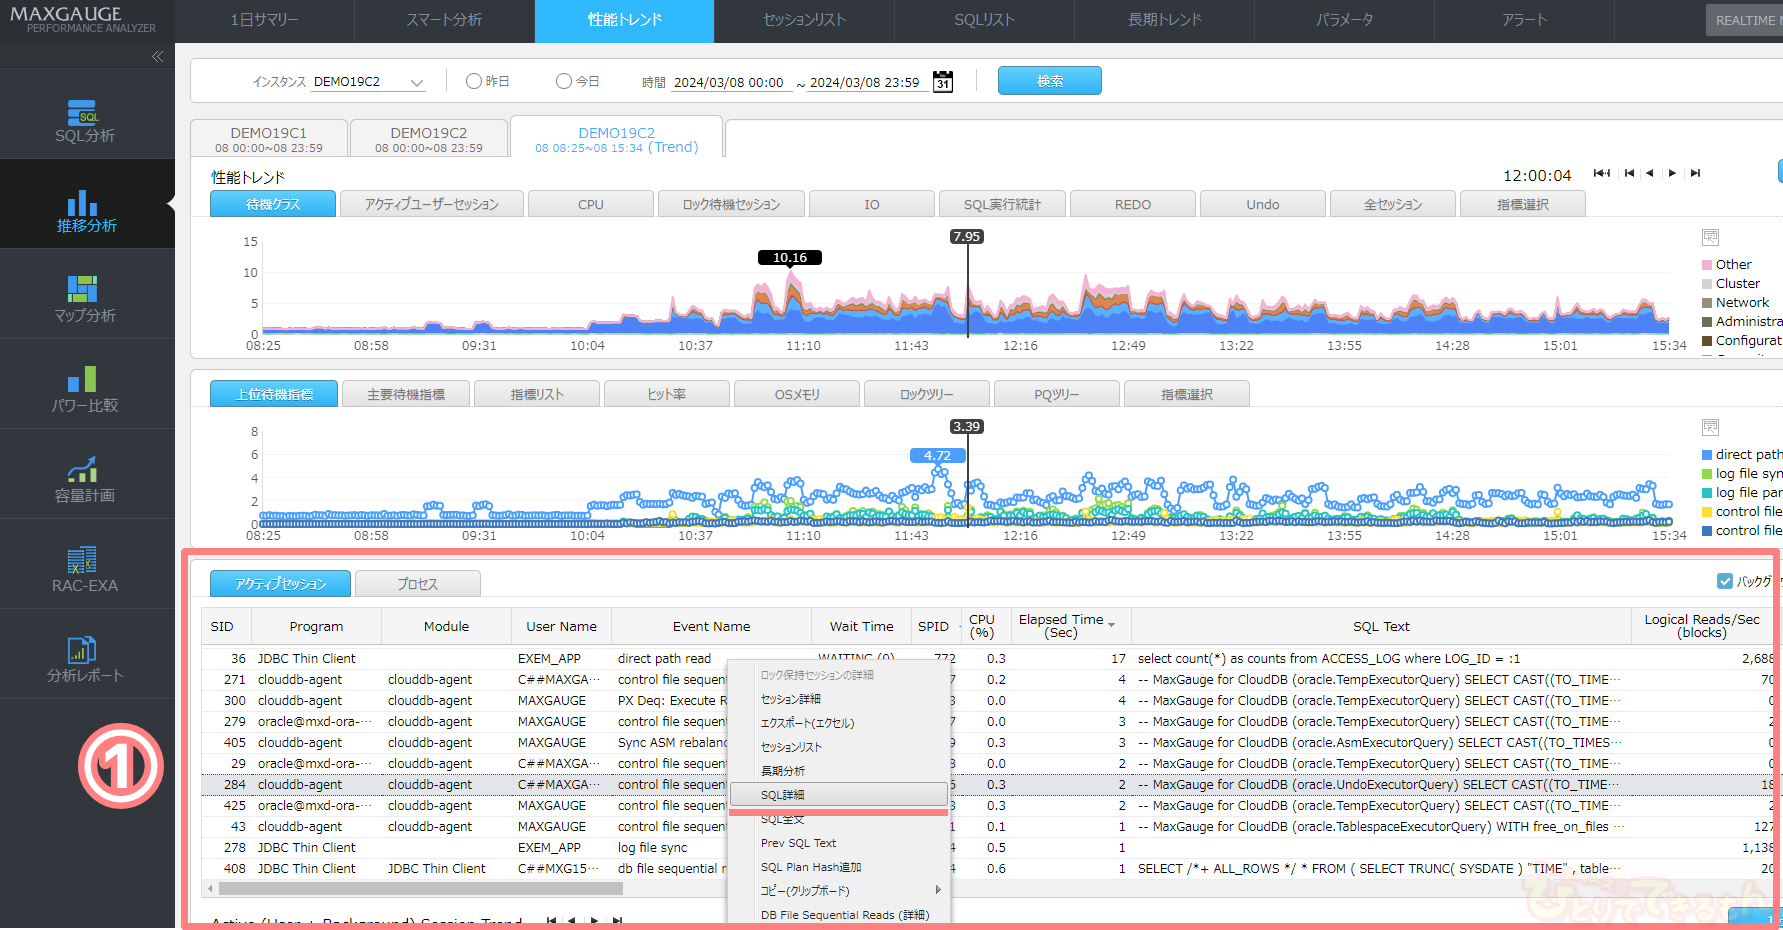Switch to the スマート分析 tab
The width and height of the screenshot is (1783, 930).
click(444, 20)
